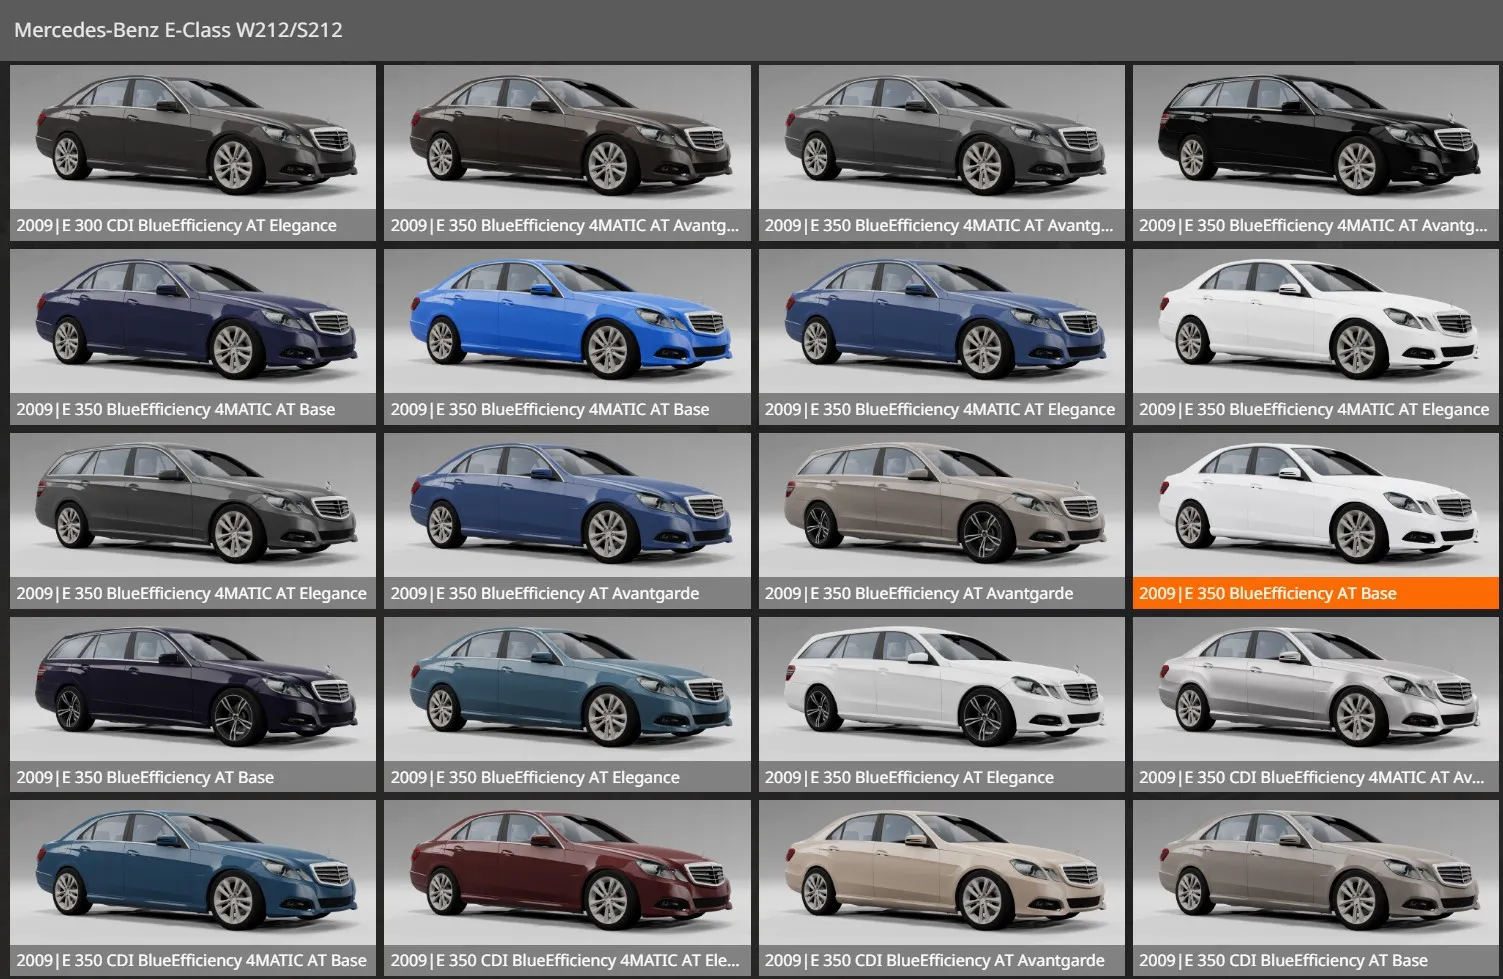This screenshot has height=979, width=1503.
Task: Pick the teal BlueEfficiency AT Elegance sedan
Action: click(x=567, y=705)
